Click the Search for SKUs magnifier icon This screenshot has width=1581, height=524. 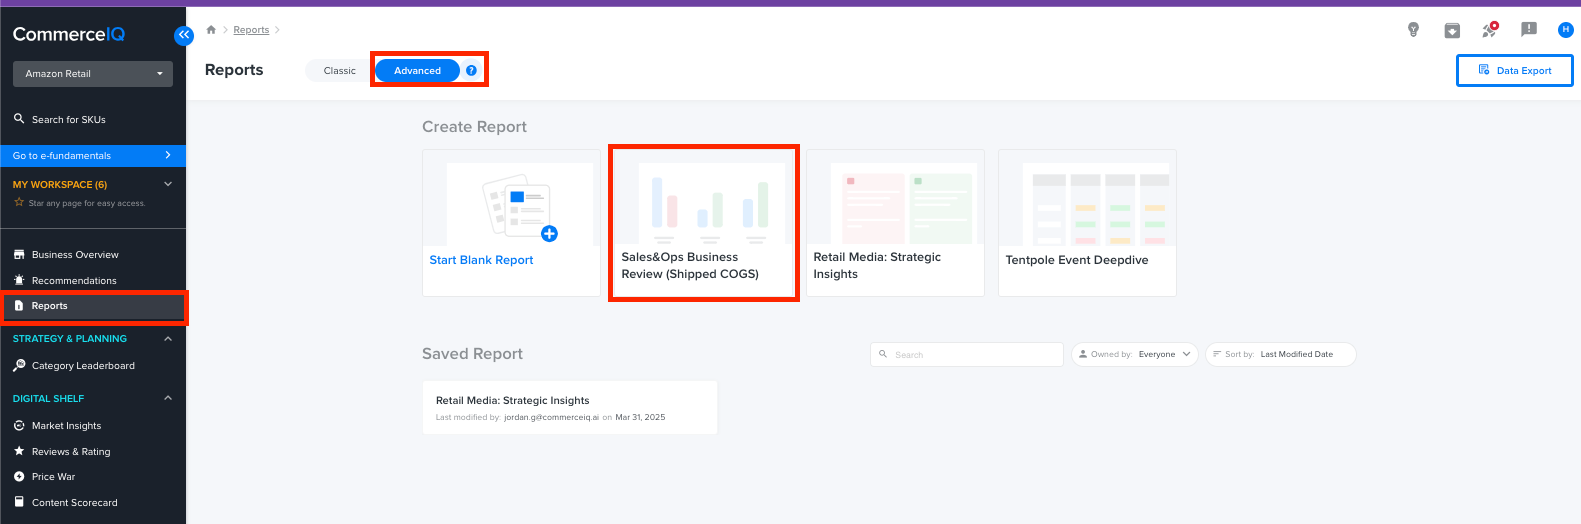tap(19, 119)
